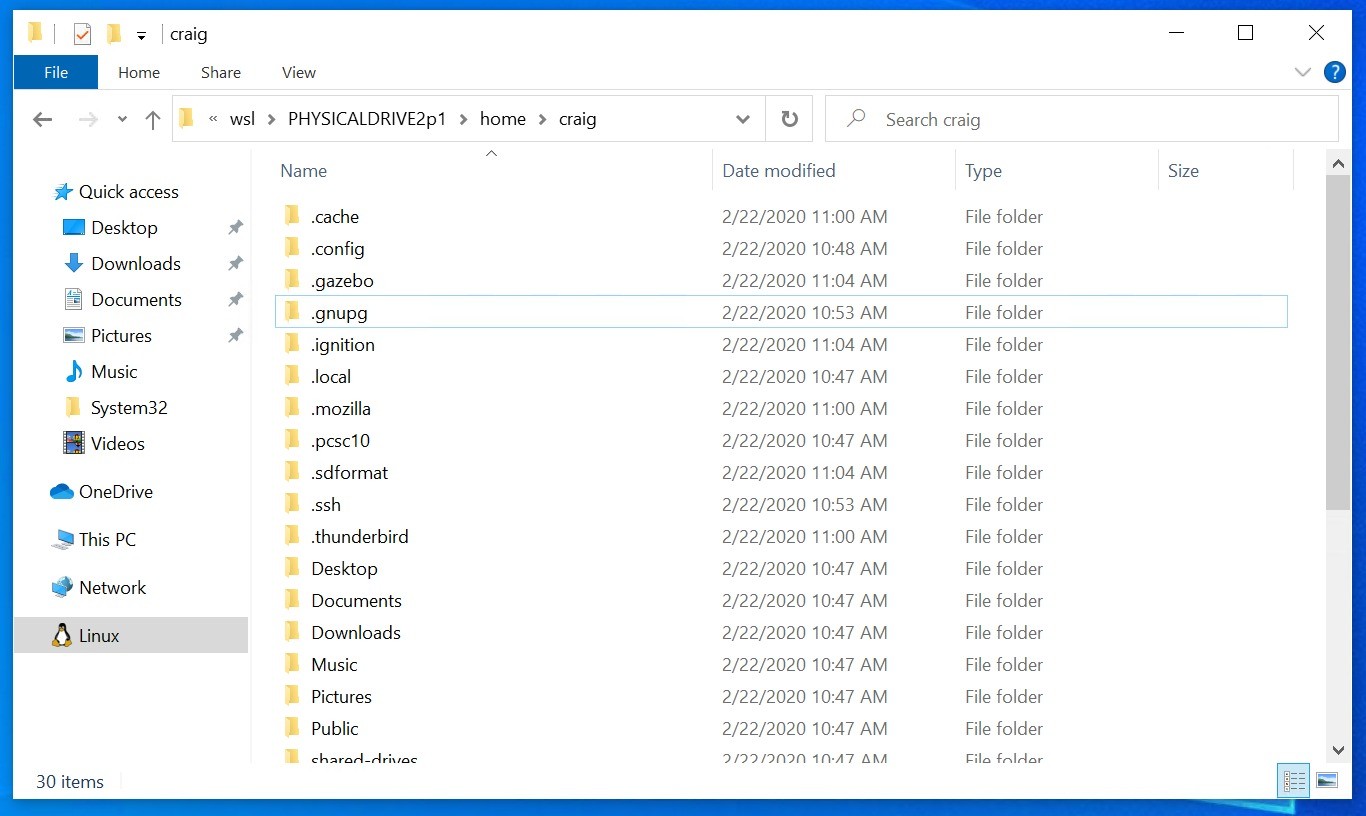Image resolution: width=1366 pixels, height=816 pixels.
Task: Open the address bar history dropdown
Action: (x=743, y=118)
